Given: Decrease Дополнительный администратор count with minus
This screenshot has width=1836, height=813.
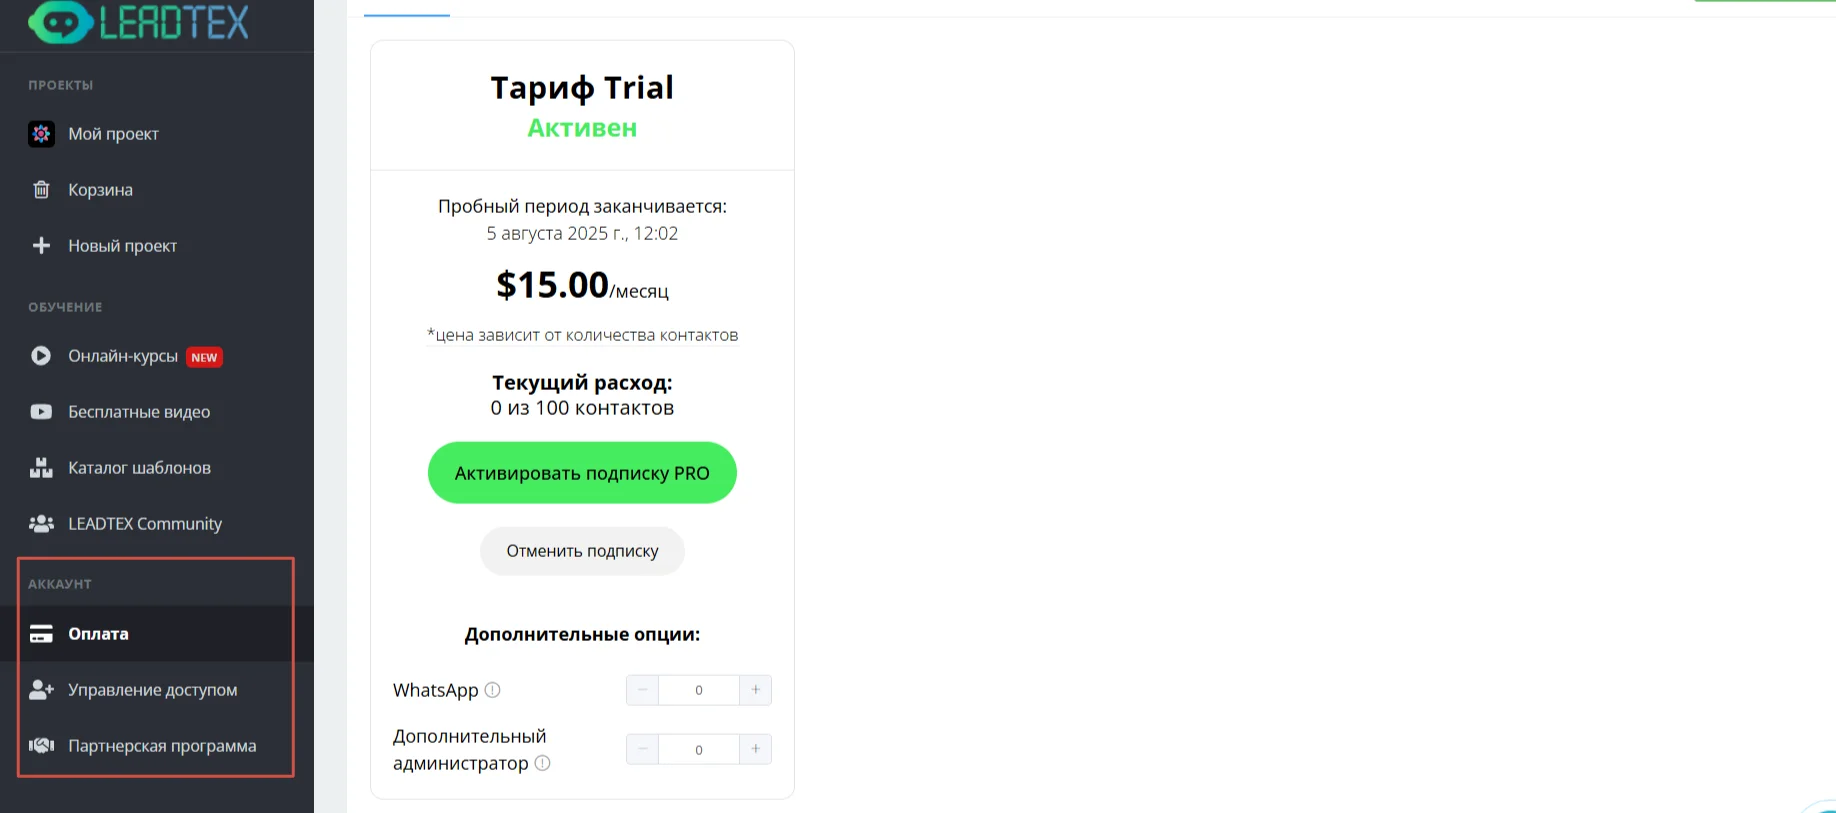Looking at the screenshot, I should pos(642,749).
